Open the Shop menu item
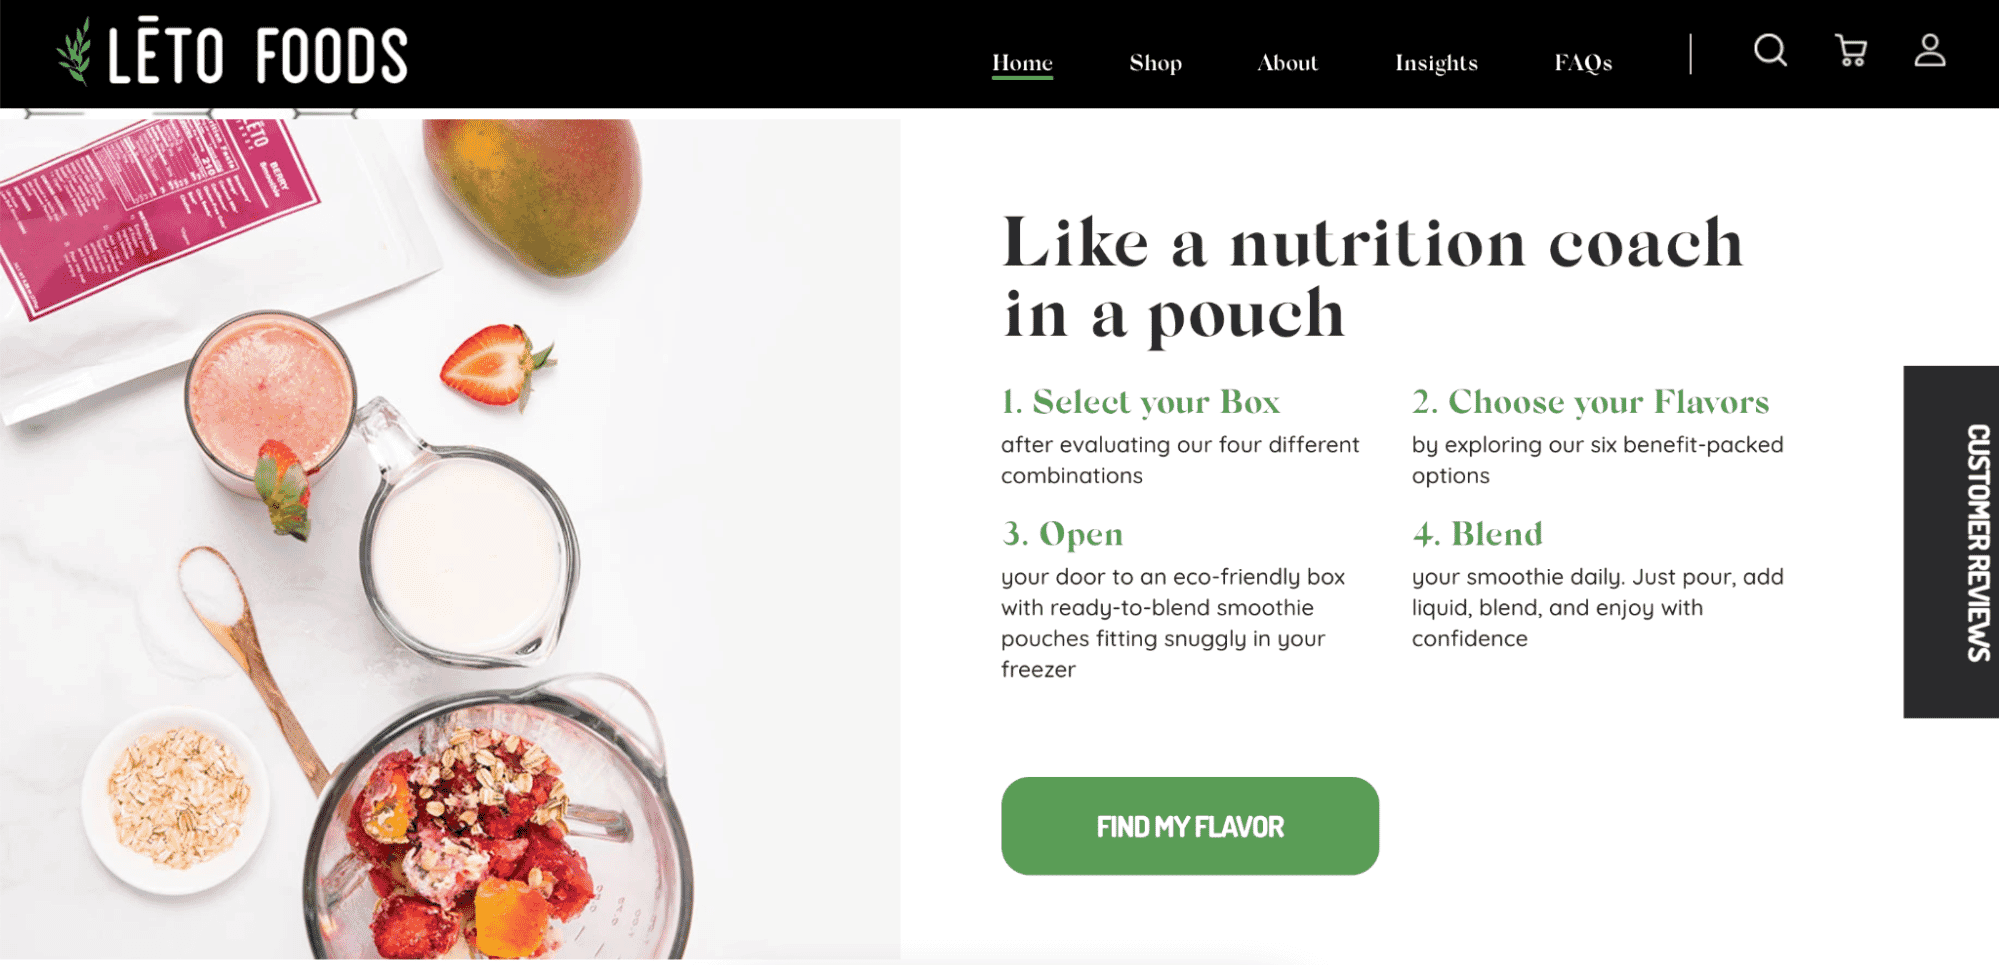Image resolution: width=1999 pixels, height=966 pixels. (x=1155, y=63)
